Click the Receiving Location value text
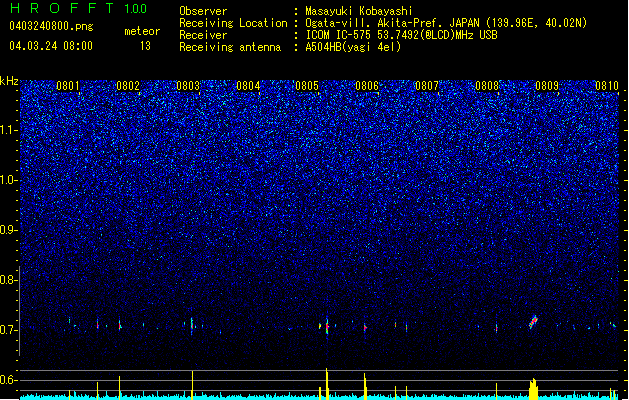Viewport: 629px width, 400px height. (446, 23)
